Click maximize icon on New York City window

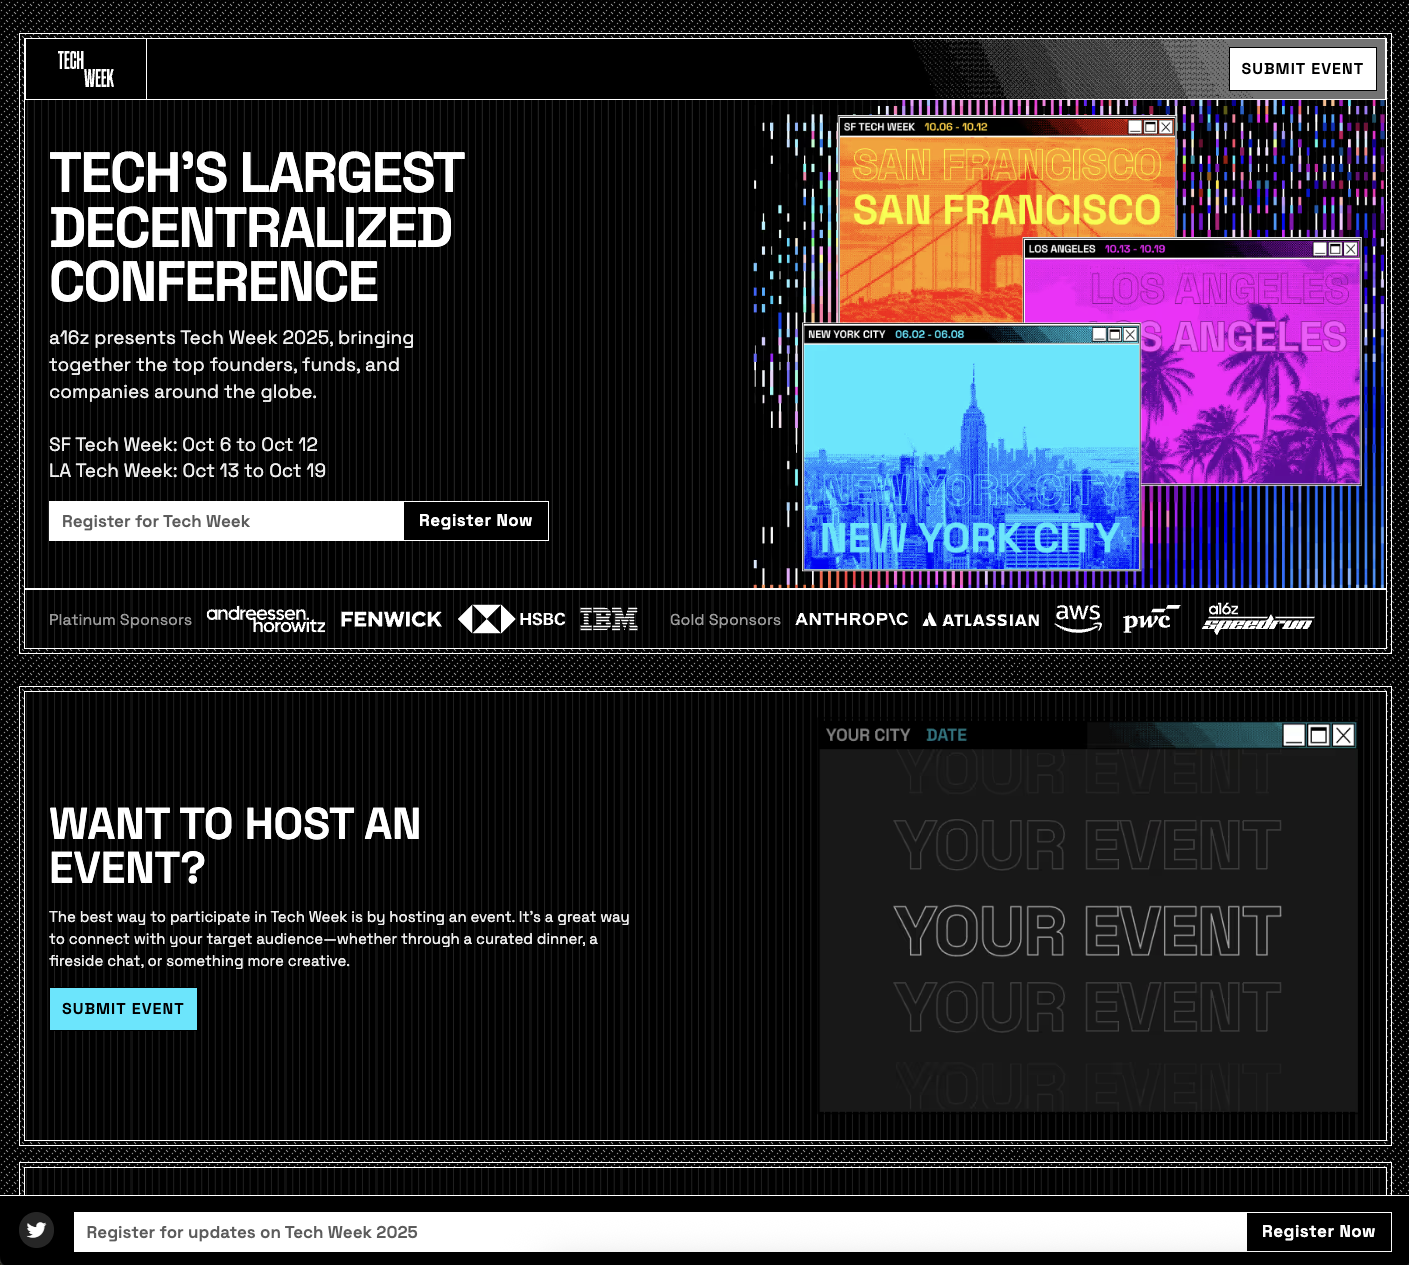pos(1115,335)
